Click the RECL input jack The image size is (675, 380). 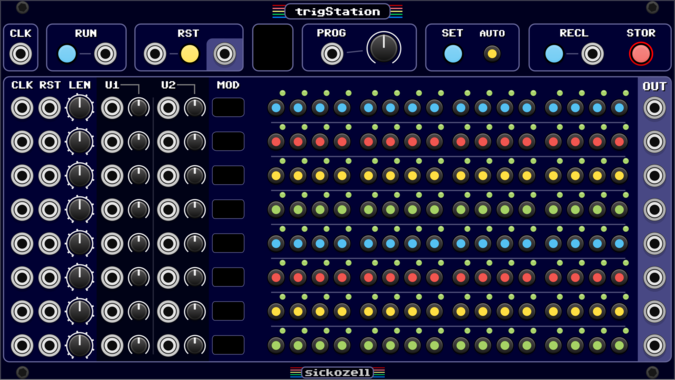(592, 54)
